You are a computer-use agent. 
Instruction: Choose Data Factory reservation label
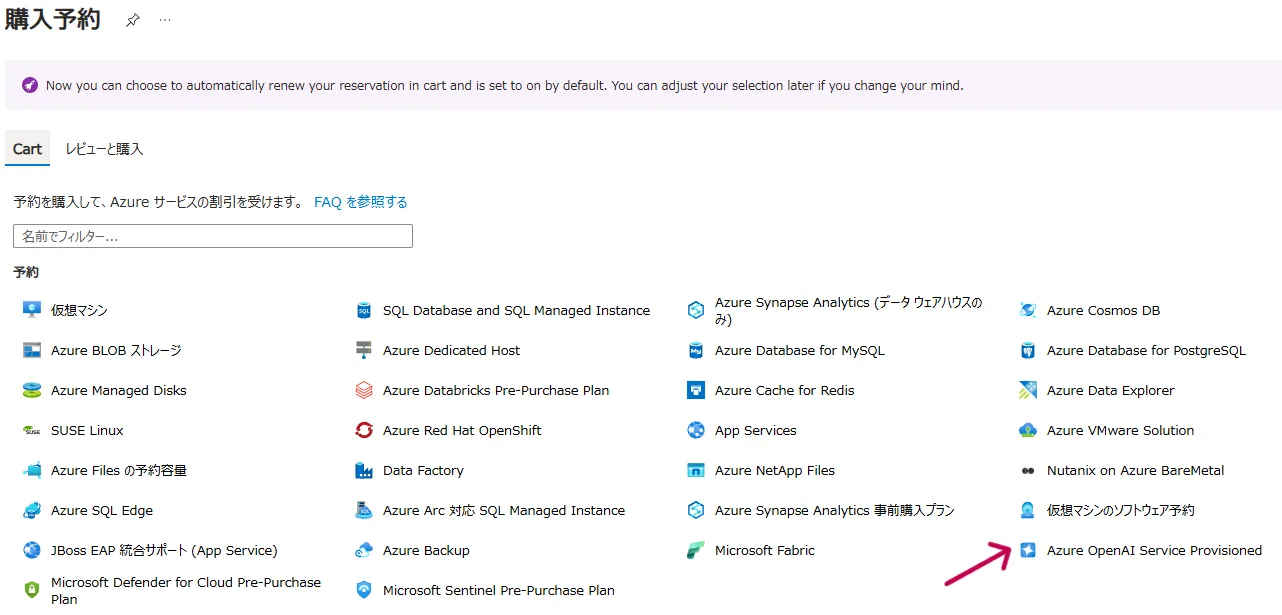point(423,470)
